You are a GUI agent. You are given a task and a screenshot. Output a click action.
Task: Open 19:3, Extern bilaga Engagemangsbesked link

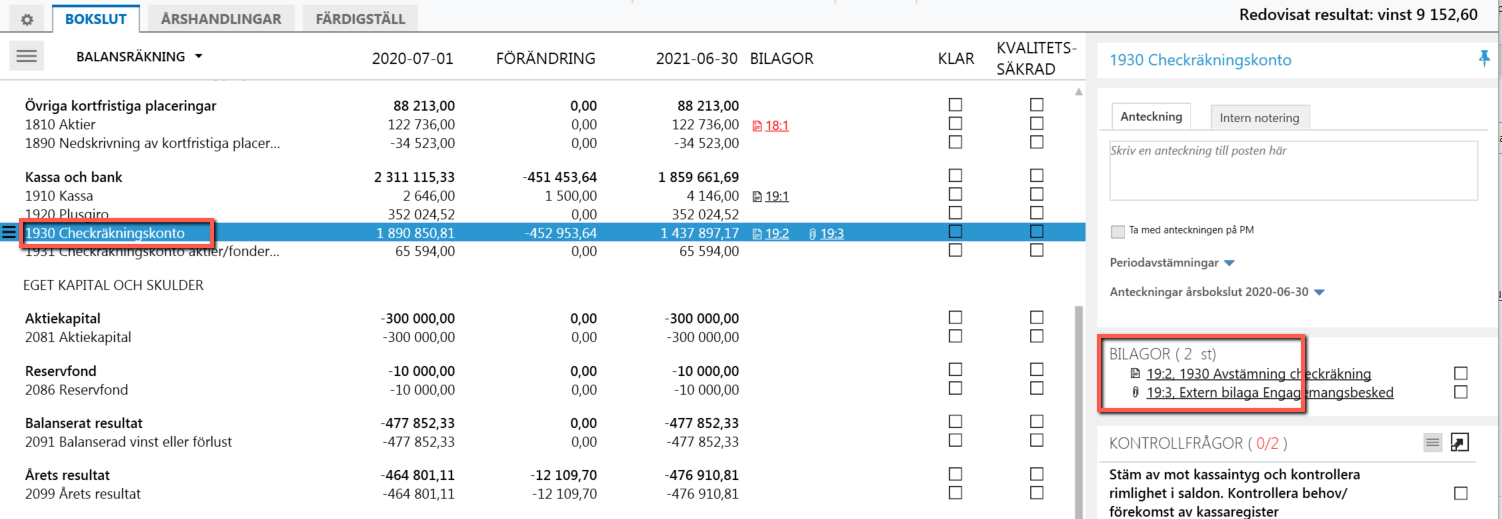[1270, 393]
